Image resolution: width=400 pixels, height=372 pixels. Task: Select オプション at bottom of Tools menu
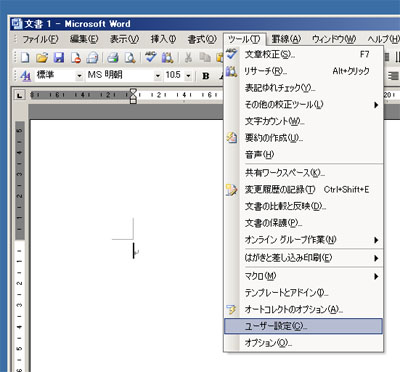(304, 343)
